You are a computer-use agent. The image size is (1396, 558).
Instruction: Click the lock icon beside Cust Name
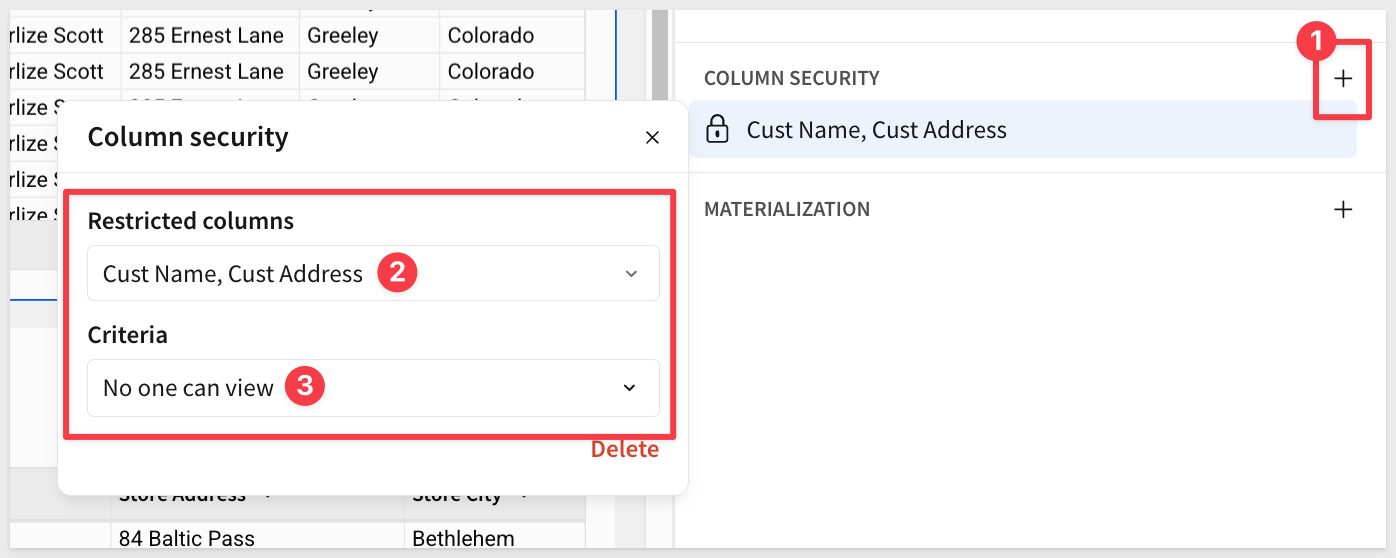point(716,130)
